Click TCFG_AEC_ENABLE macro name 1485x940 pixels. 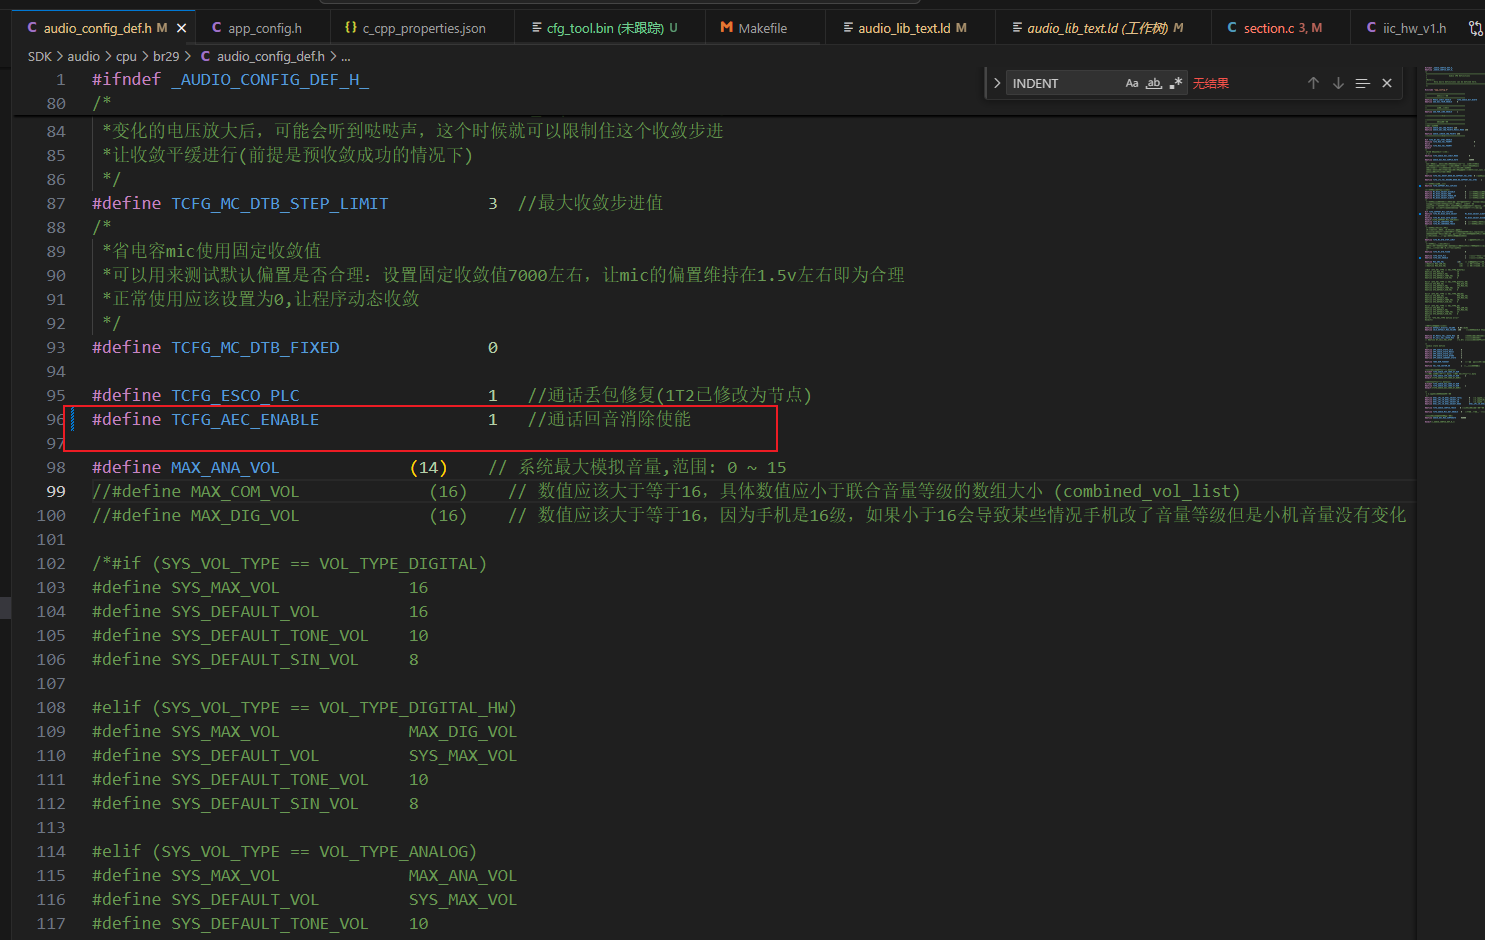245,419
